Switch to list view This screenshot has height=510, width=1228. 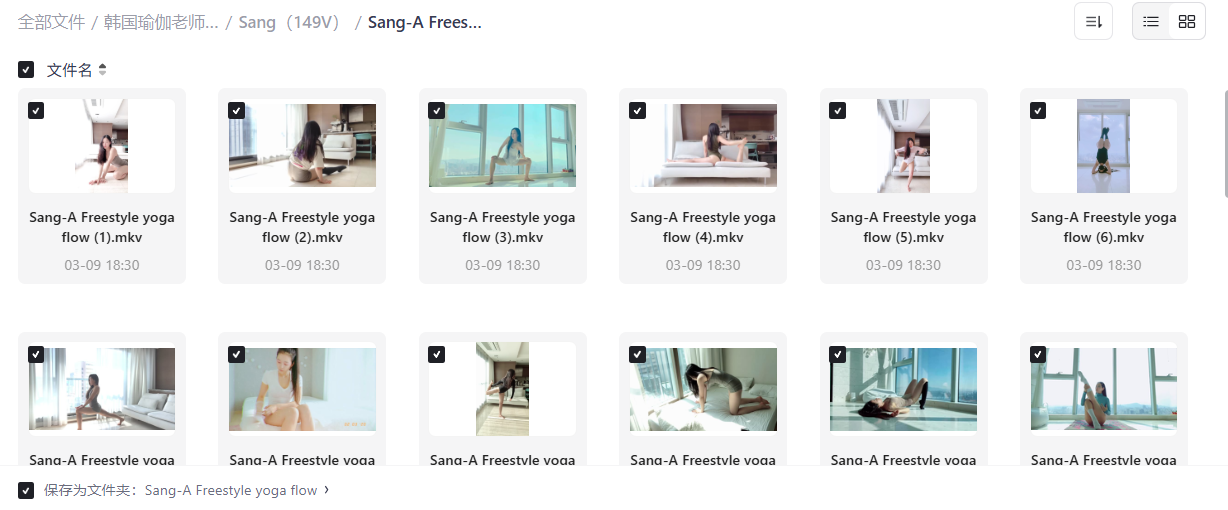[x=1151, y=21]
